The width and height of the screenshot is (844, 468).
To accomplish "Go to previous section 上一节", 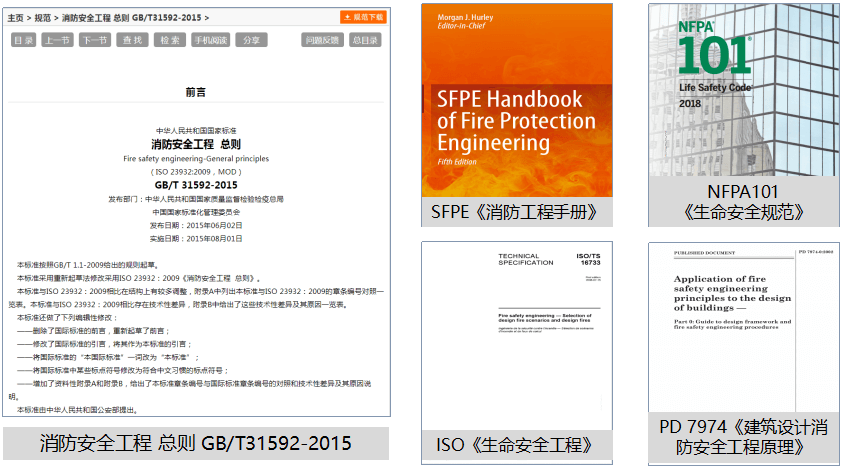I will [57, 40].
